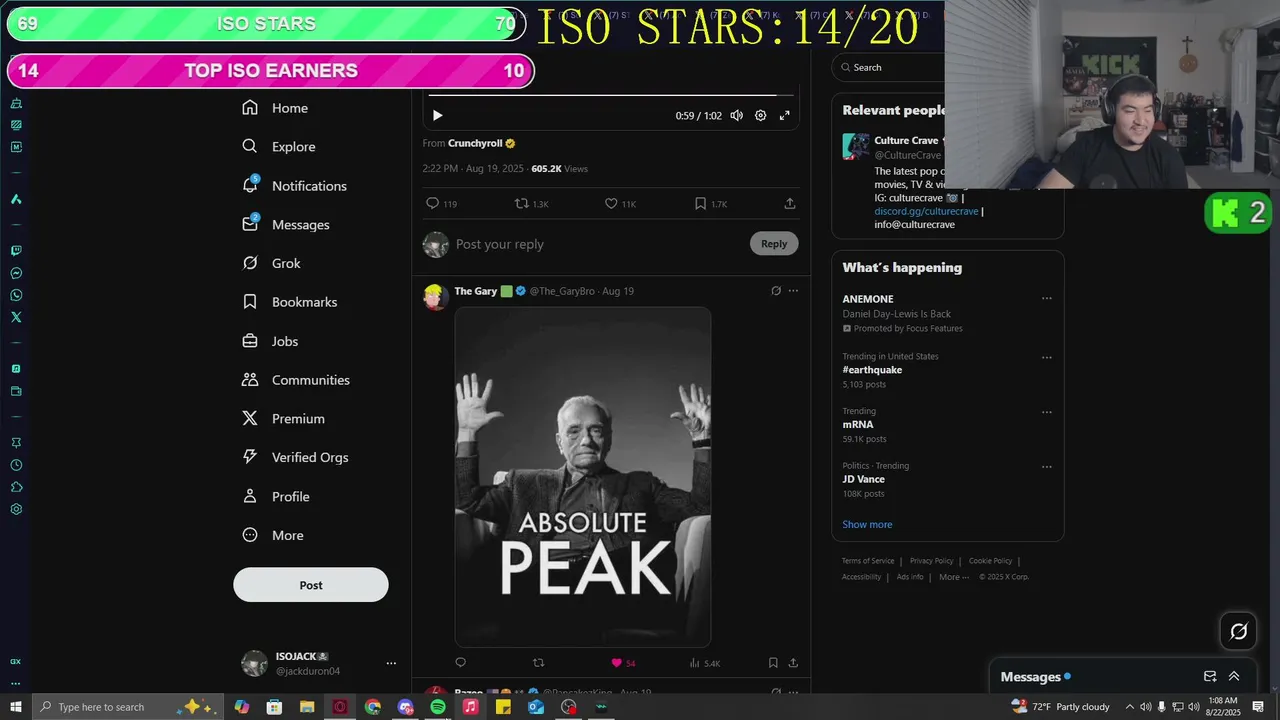Expand the Messages drawer
The height and width of the screenshot is (720, 1280).
[x=1234, y=677]
